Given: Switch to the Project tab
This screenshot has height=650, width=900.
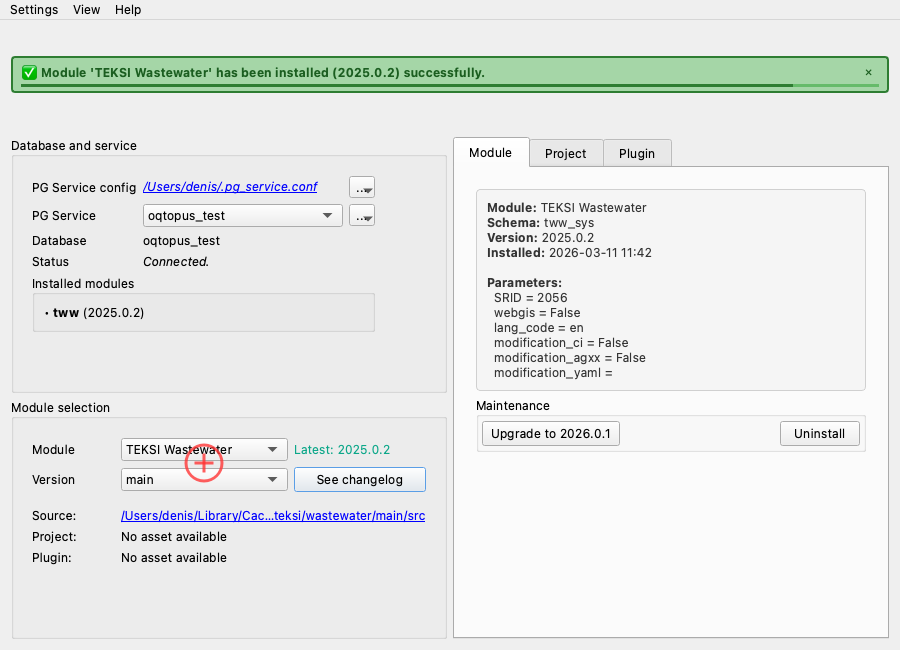Looking at the screenshot, I should (x=565, y=153).
